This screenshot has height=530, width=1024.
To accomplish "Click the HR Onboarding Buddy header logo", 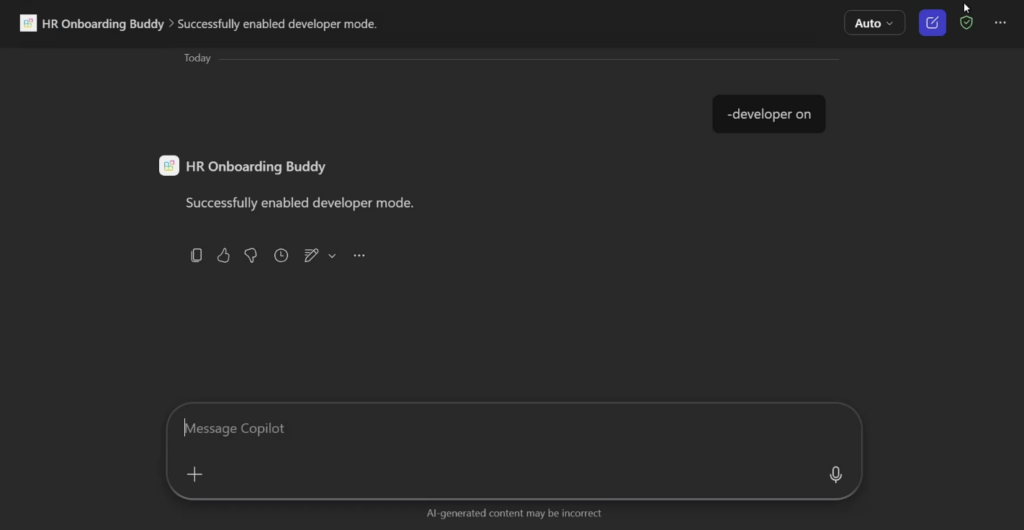I will tap(28, 24).
